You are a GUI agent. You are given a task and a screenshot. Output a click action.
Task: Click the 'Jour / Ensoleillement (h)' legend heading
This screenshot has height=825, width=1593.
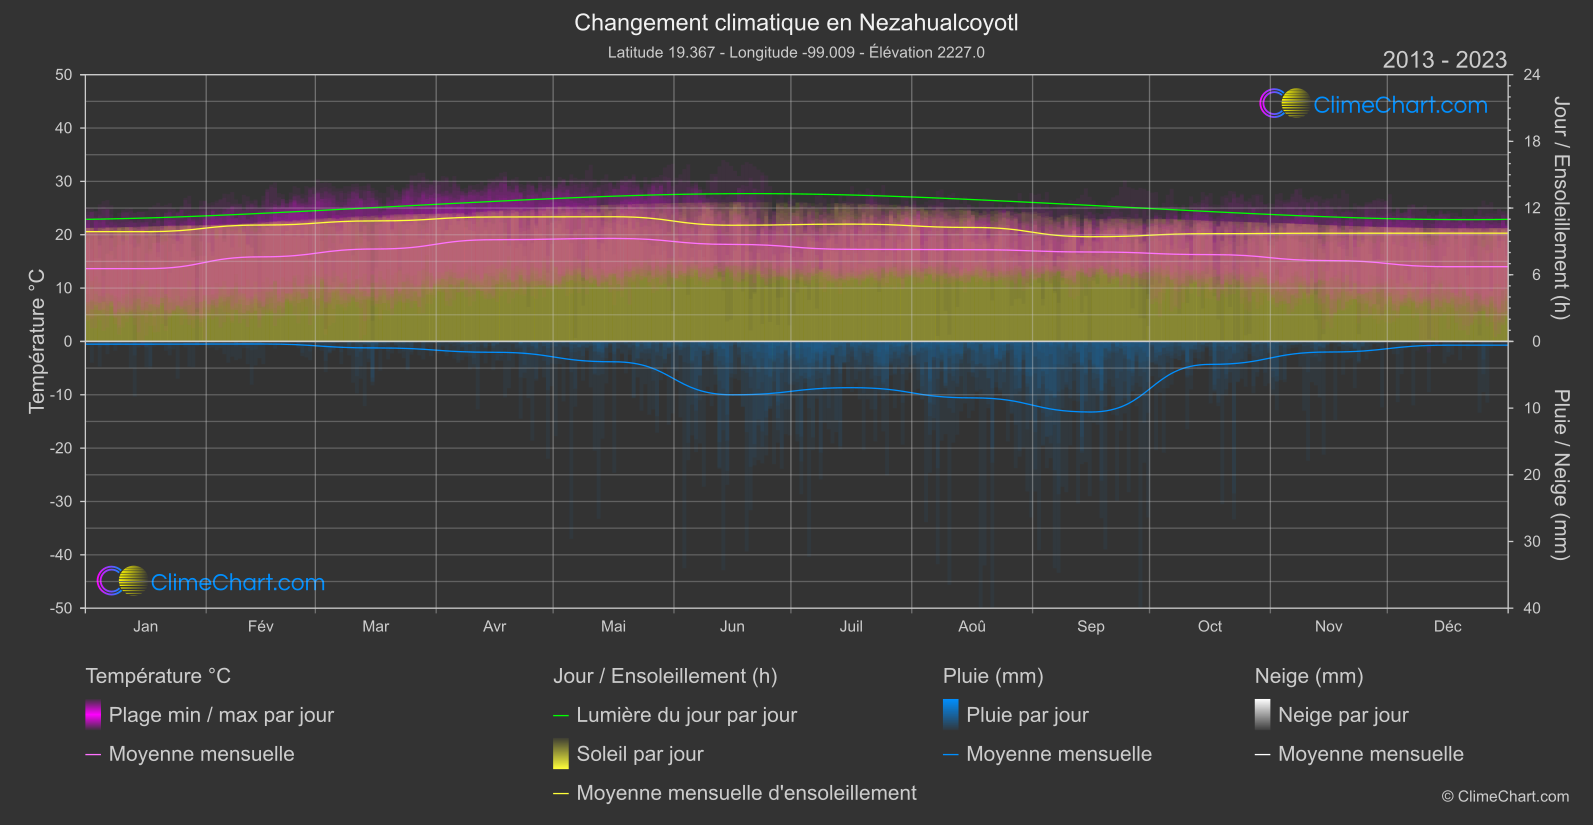665,676
